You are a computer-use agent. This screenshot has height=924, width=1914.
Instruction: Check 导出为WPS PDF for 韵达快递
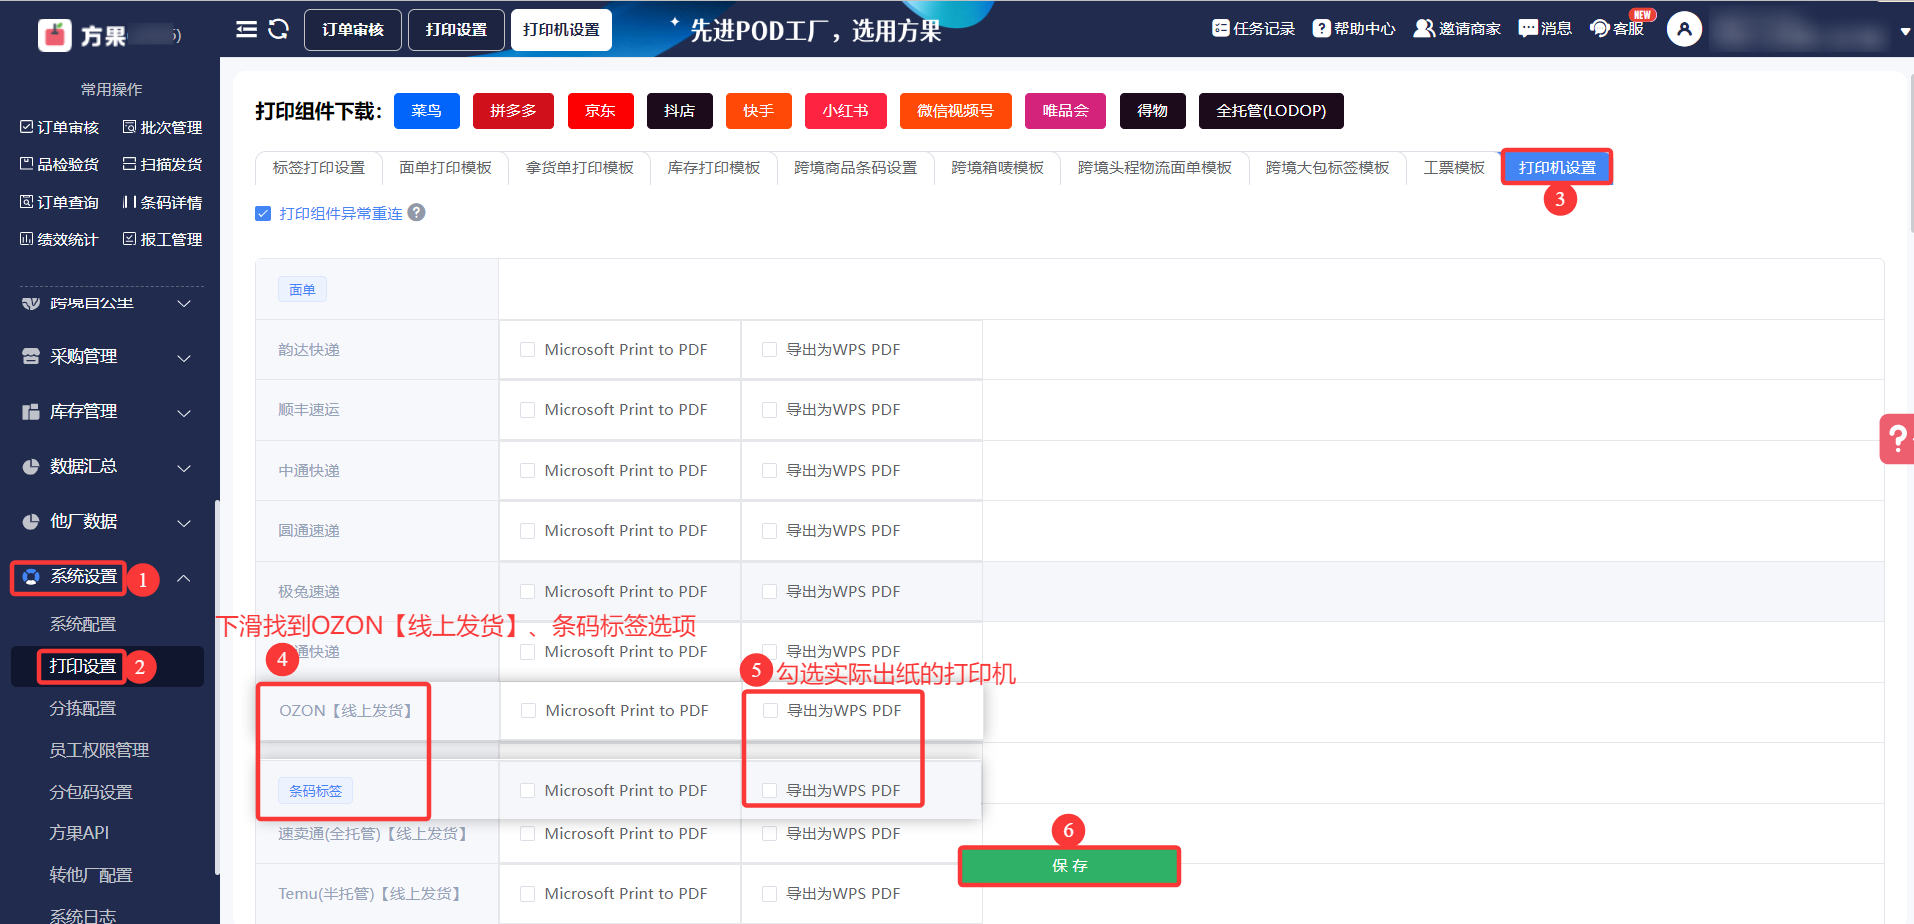point(769,349)
